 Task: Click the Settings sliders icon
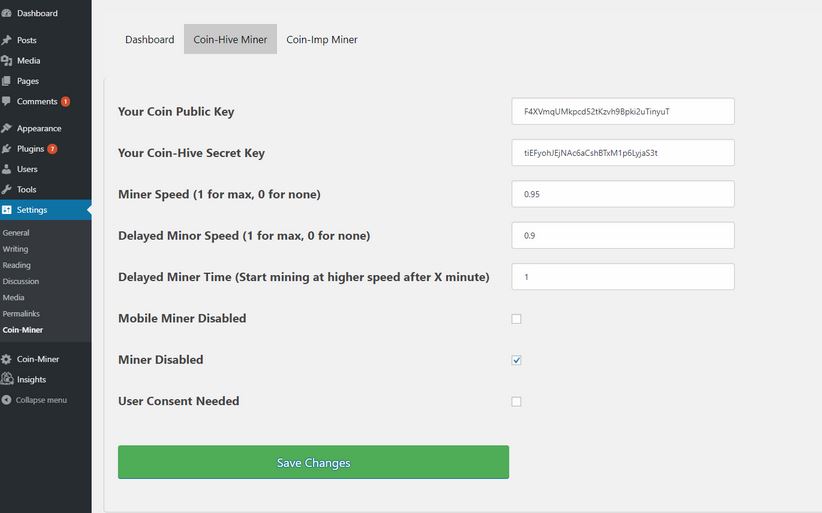[6, 210]
